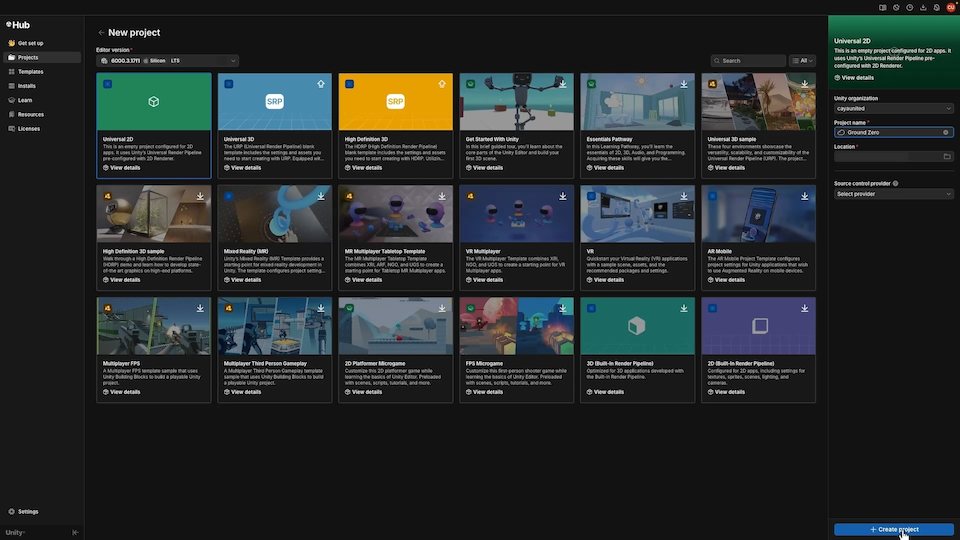
Task: Click the cloud icon in Project name field
Action: 841,132
